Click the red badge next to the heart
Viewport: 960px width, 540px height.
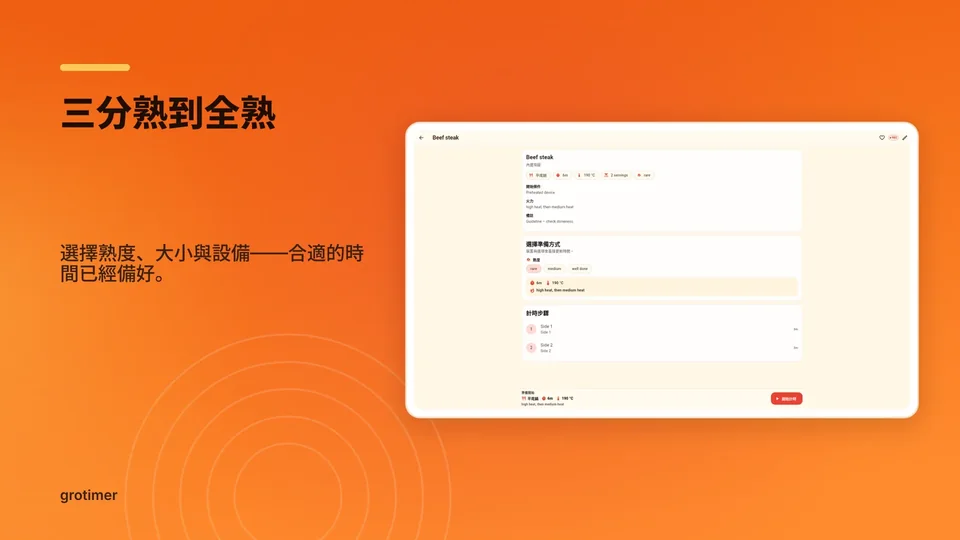click(x=893, y=138)
